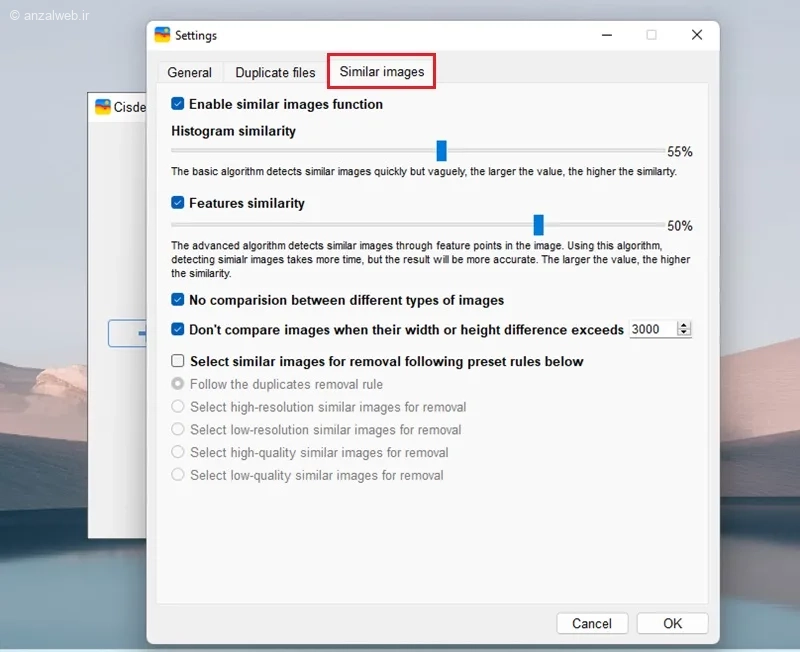Viewport: 800px width, 652px height.
Task: Uncheck Enable similar images function
Action: pos(178,104)
